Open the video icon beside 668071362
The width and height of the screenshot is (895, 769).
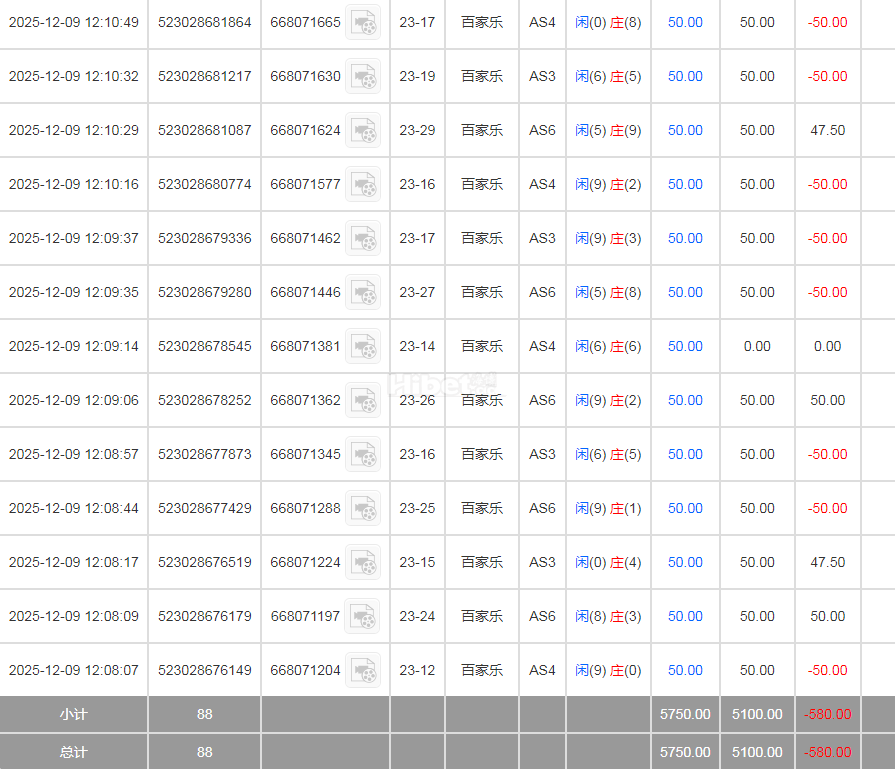pyautogui.click(x=363, y=400)
